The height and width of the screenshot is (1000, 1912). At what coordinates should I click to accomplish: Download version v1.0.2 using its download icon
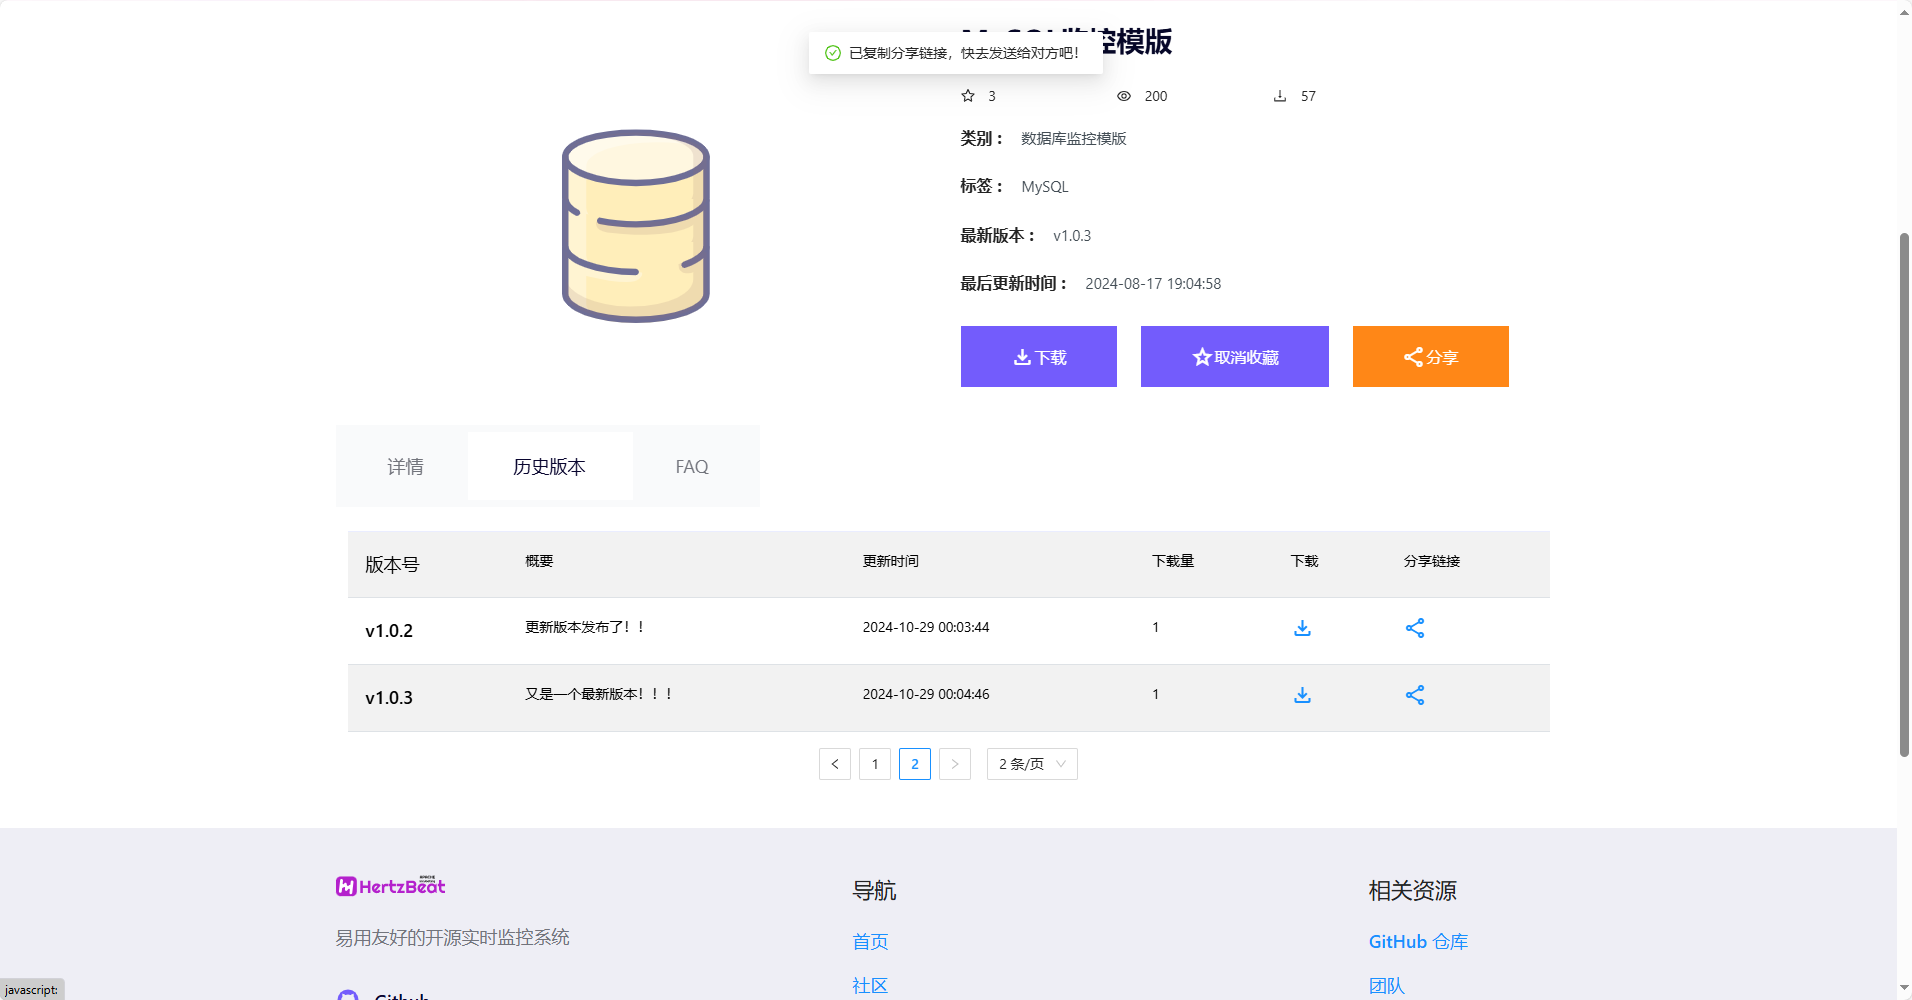click(1302, 628)
